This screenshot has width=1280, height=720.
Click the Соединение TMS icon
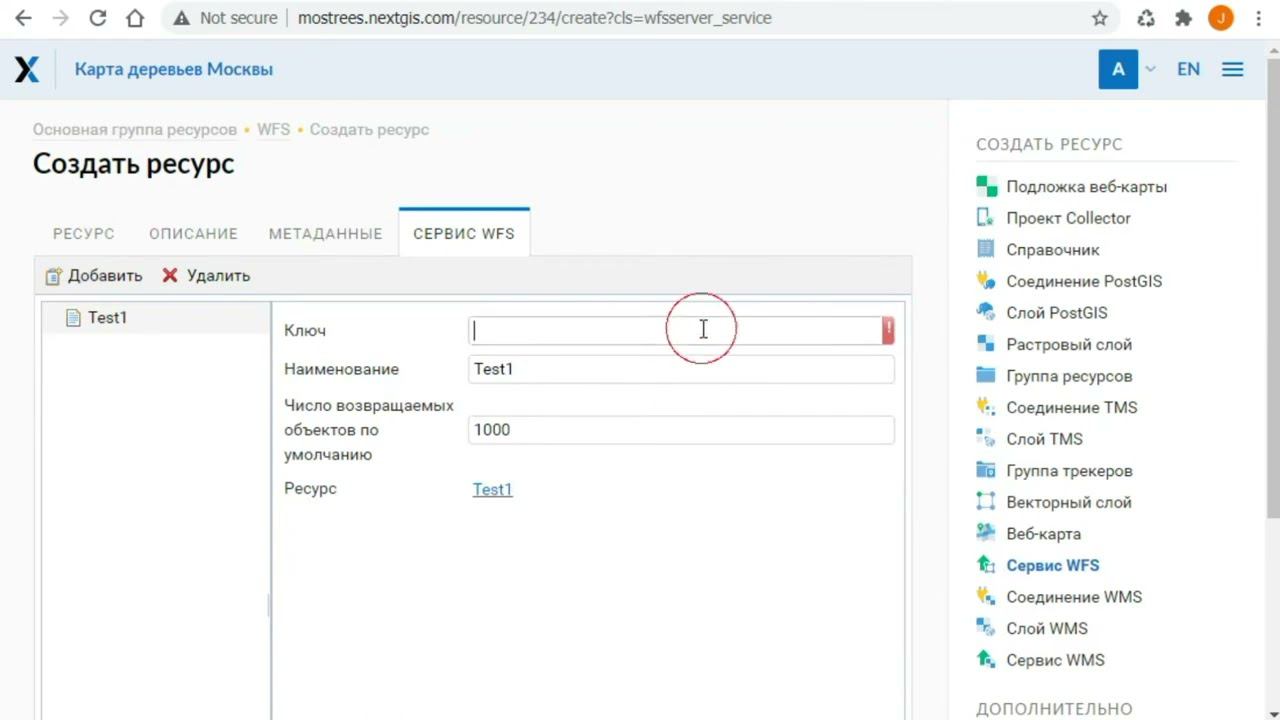click(987, 407)
